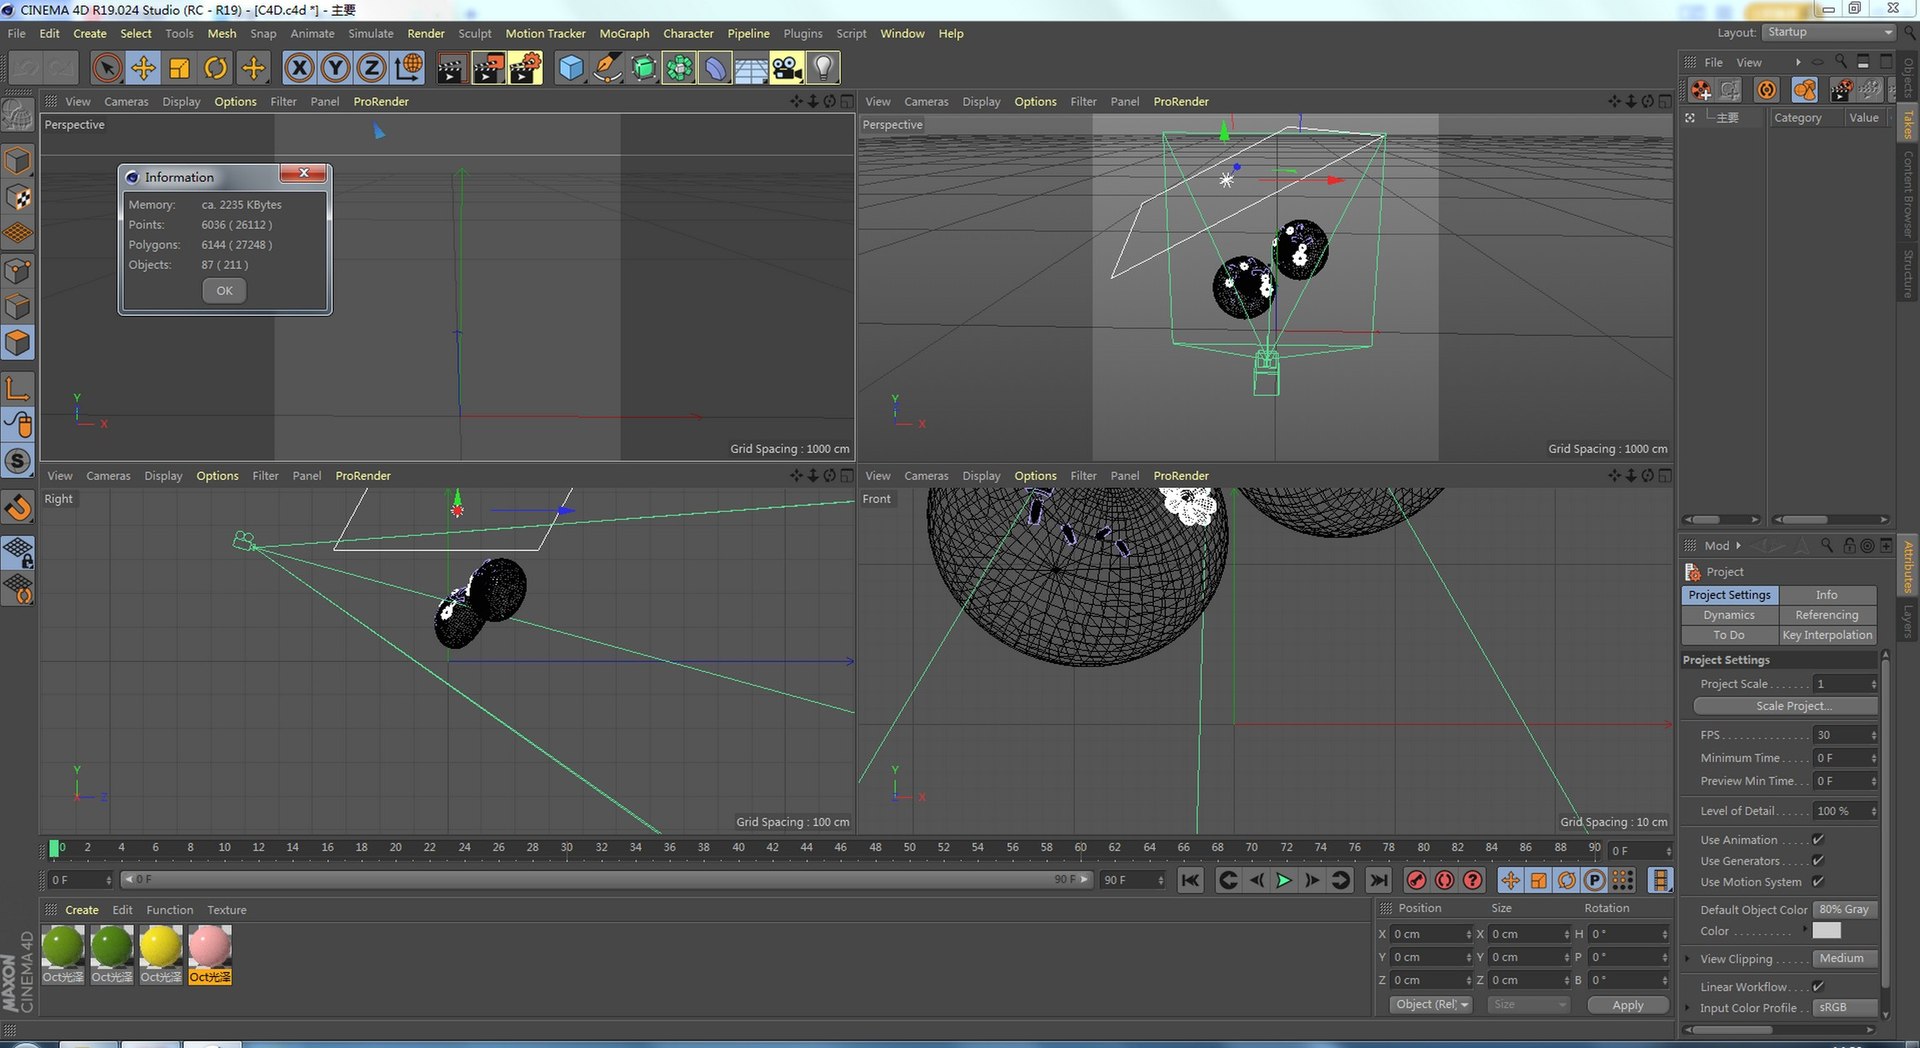Image resolution: width=1920 pixels, height=1048 pixels.
Task: Click OK in the Information dialog
Action: click(224, 291)
